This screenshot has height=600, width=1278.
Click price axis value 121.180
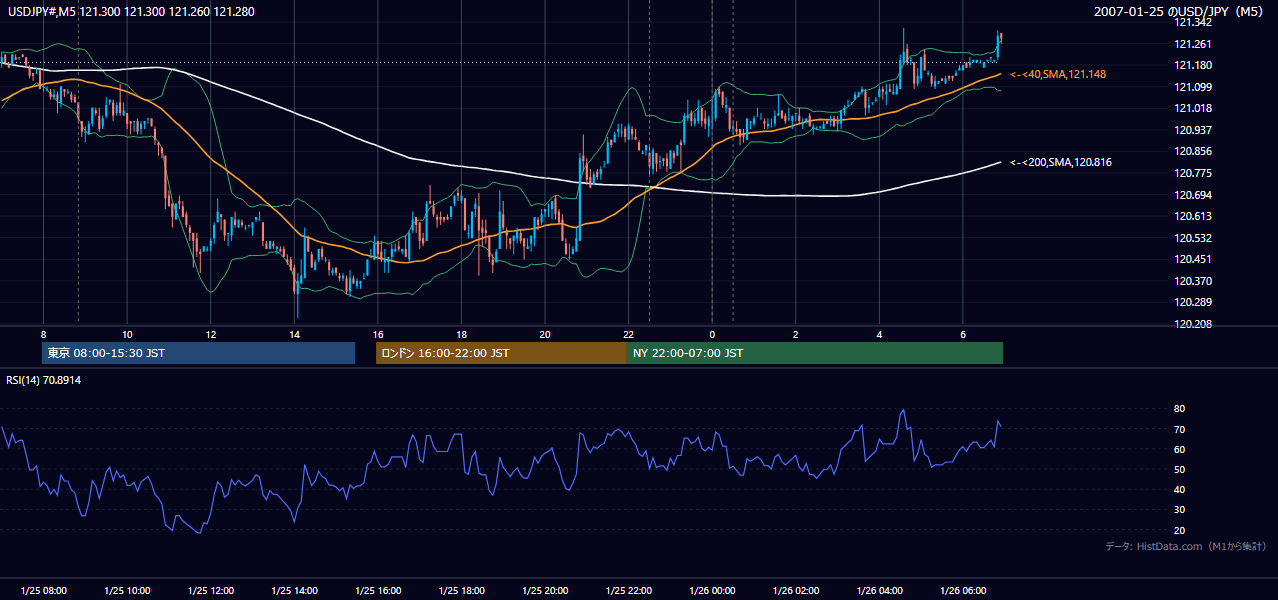point(1193,65)
